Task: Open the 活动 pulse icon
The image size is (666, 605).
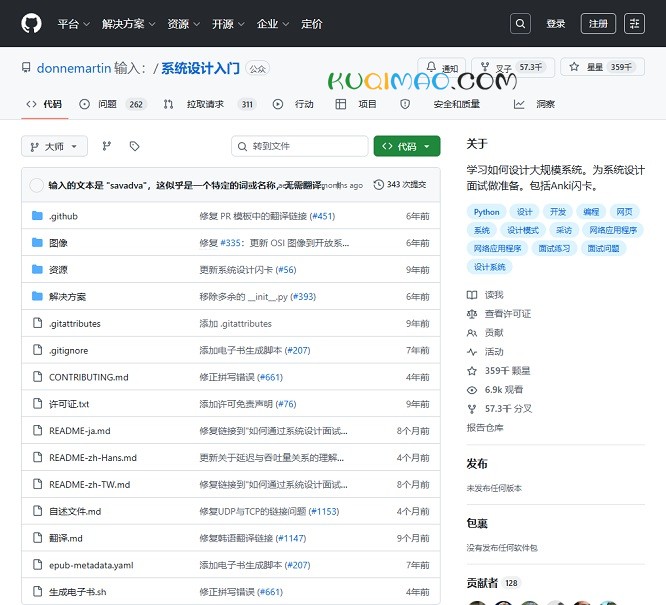Action: (472, 352)
